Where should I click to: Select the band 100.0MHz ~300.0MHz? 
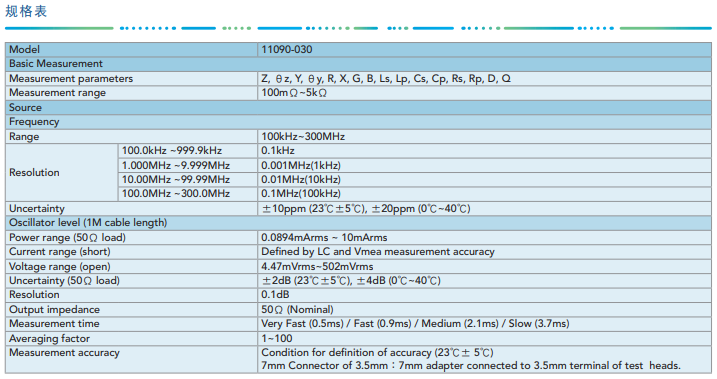(x=176, y=194)
